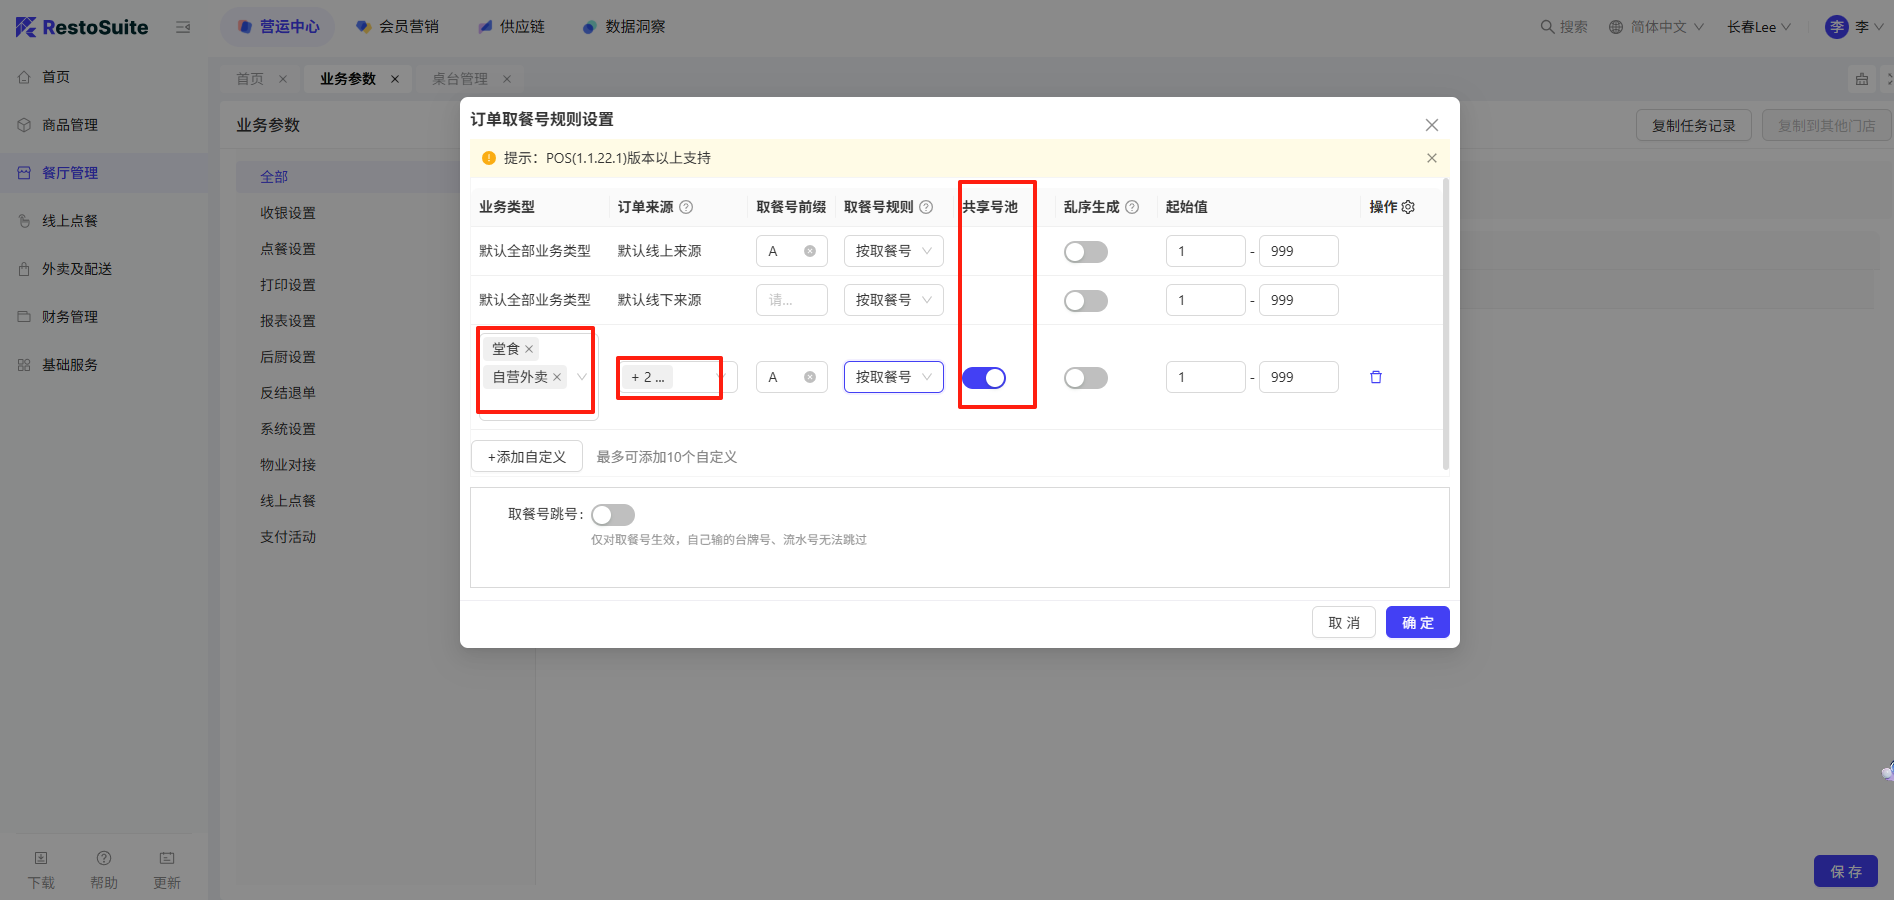Collapse the left sidebar menu icon
This screenshot has width=1894, height=900.
(183, 27)
